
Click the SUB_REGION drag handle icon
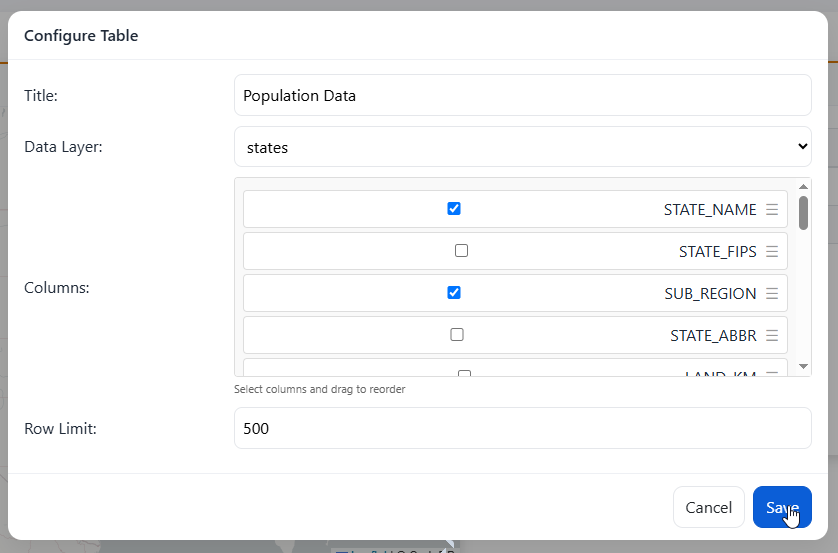[x=772, y=294]
